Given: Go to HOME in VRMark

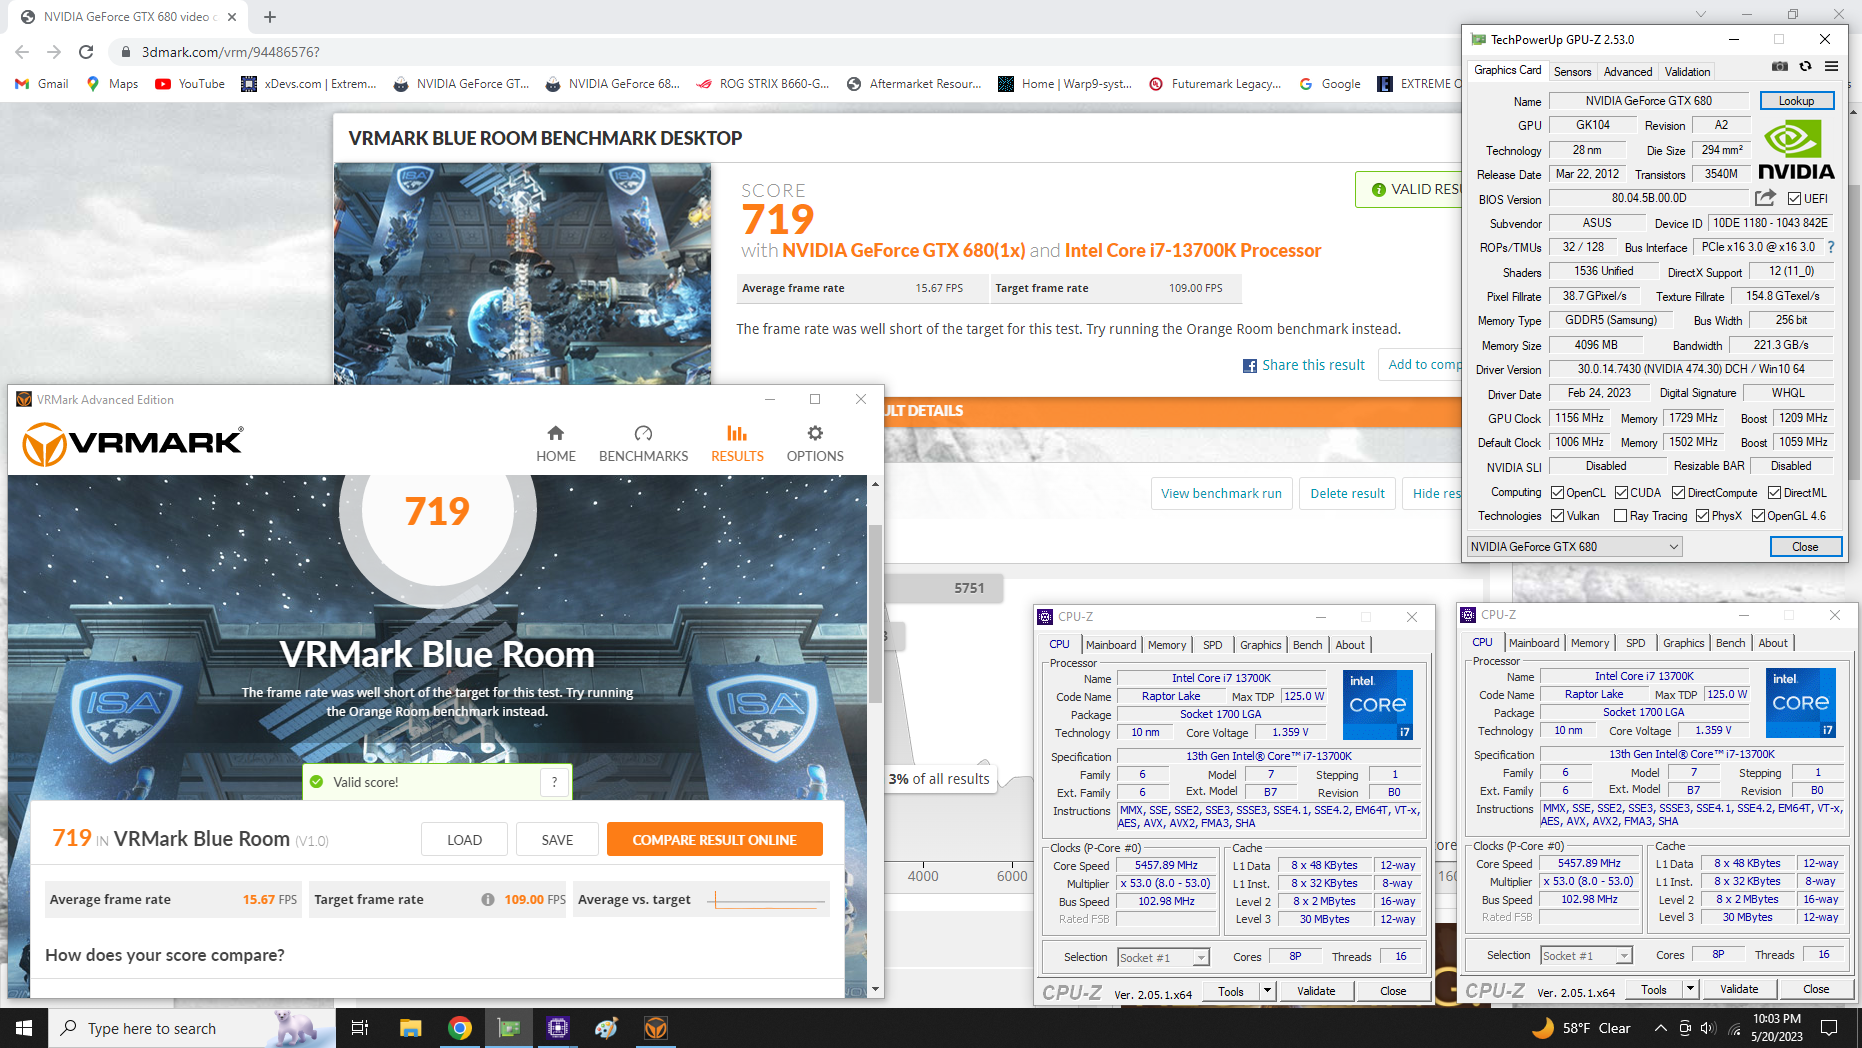Looking at the screenshot, I should (555, 444).
